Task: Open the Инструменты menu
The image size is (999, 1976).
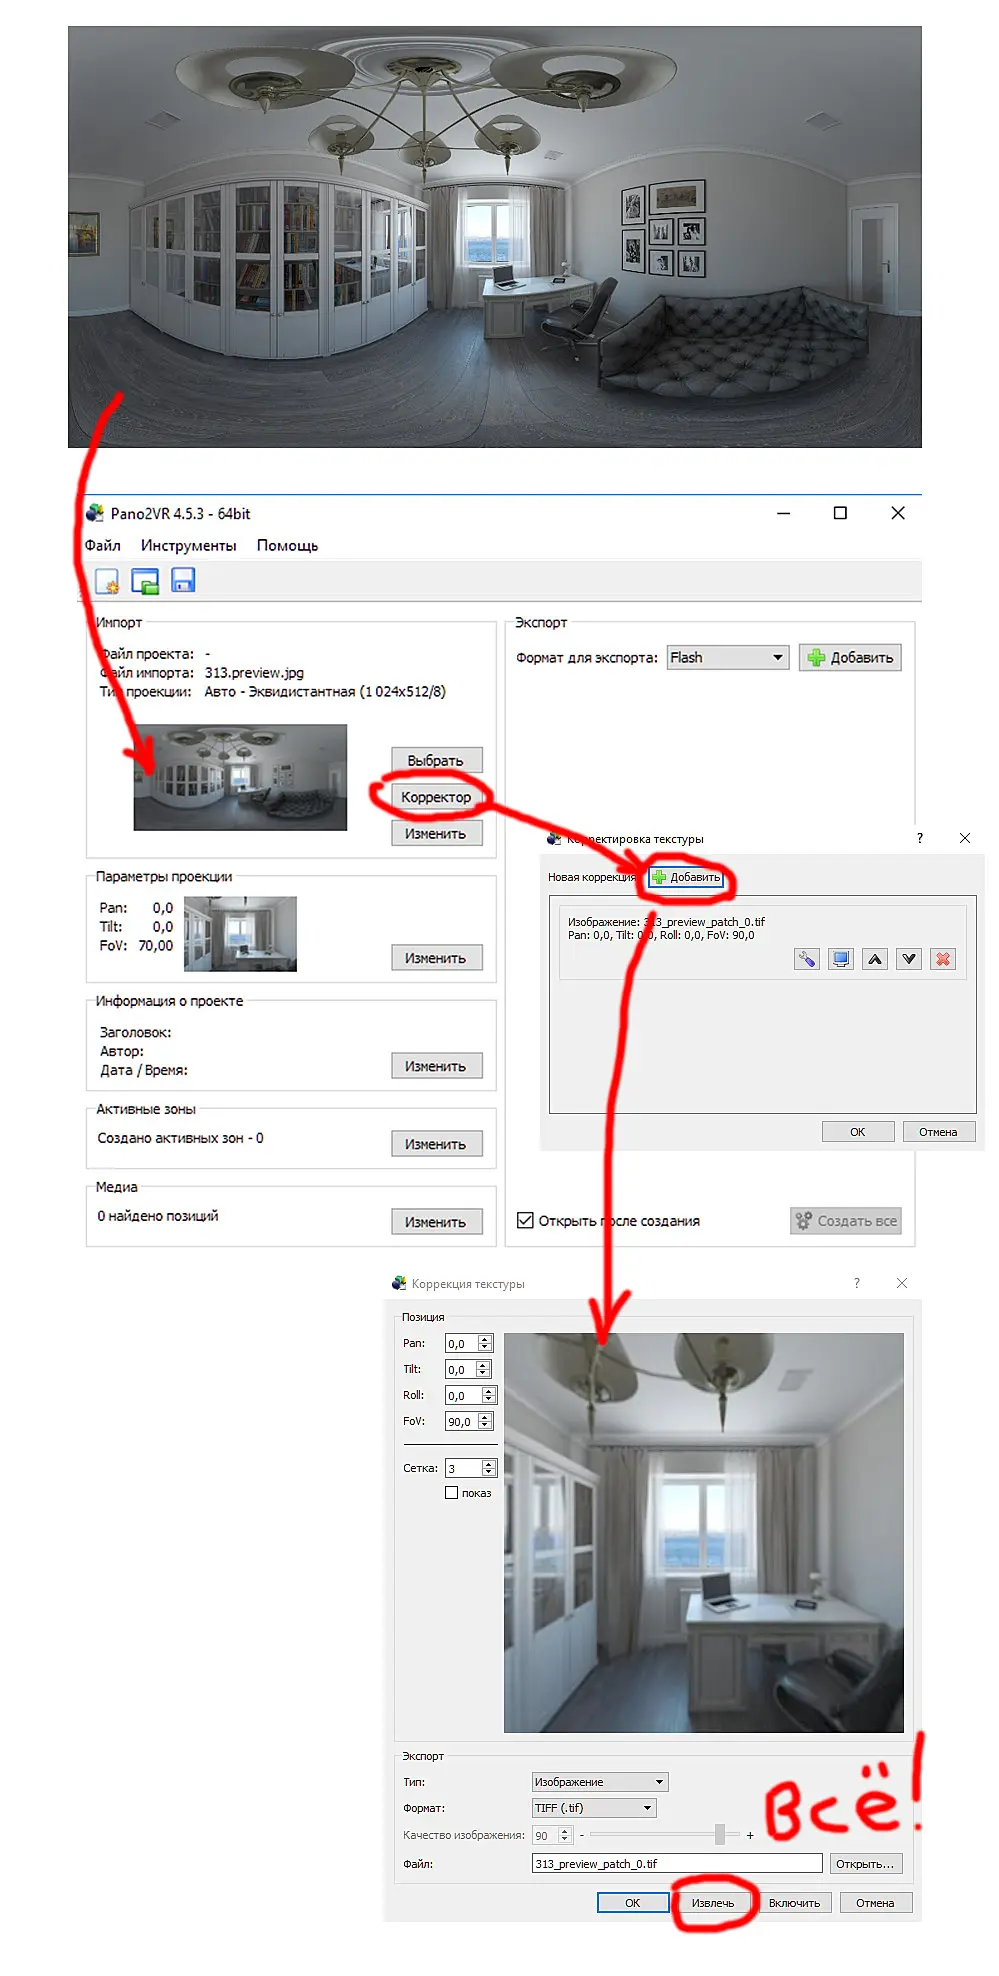Action: 188,545
